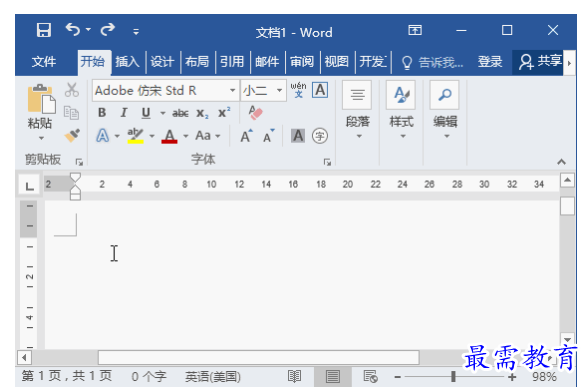Apply red font color
This screenshot has width=586, height=389.
(169, 136)
